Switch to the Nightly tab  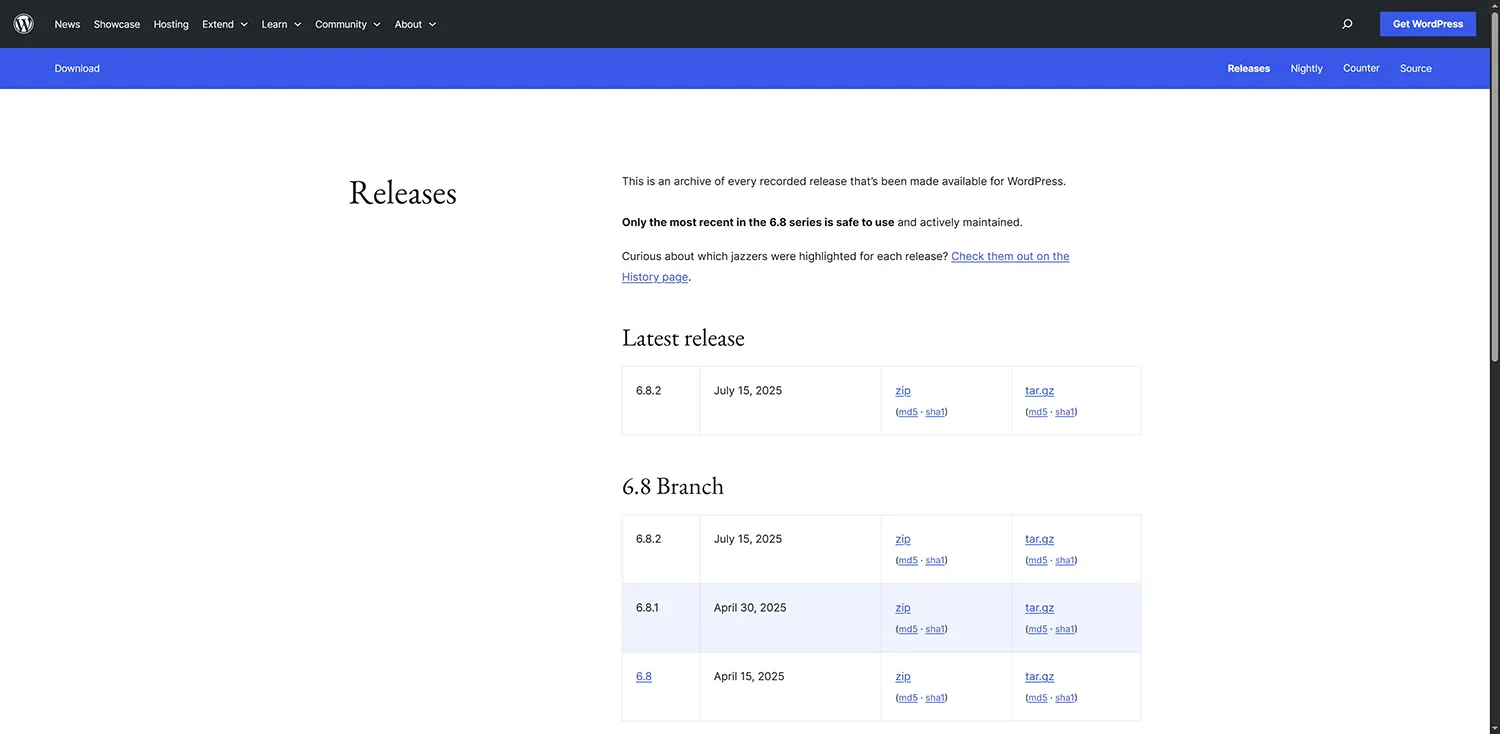1306,68
